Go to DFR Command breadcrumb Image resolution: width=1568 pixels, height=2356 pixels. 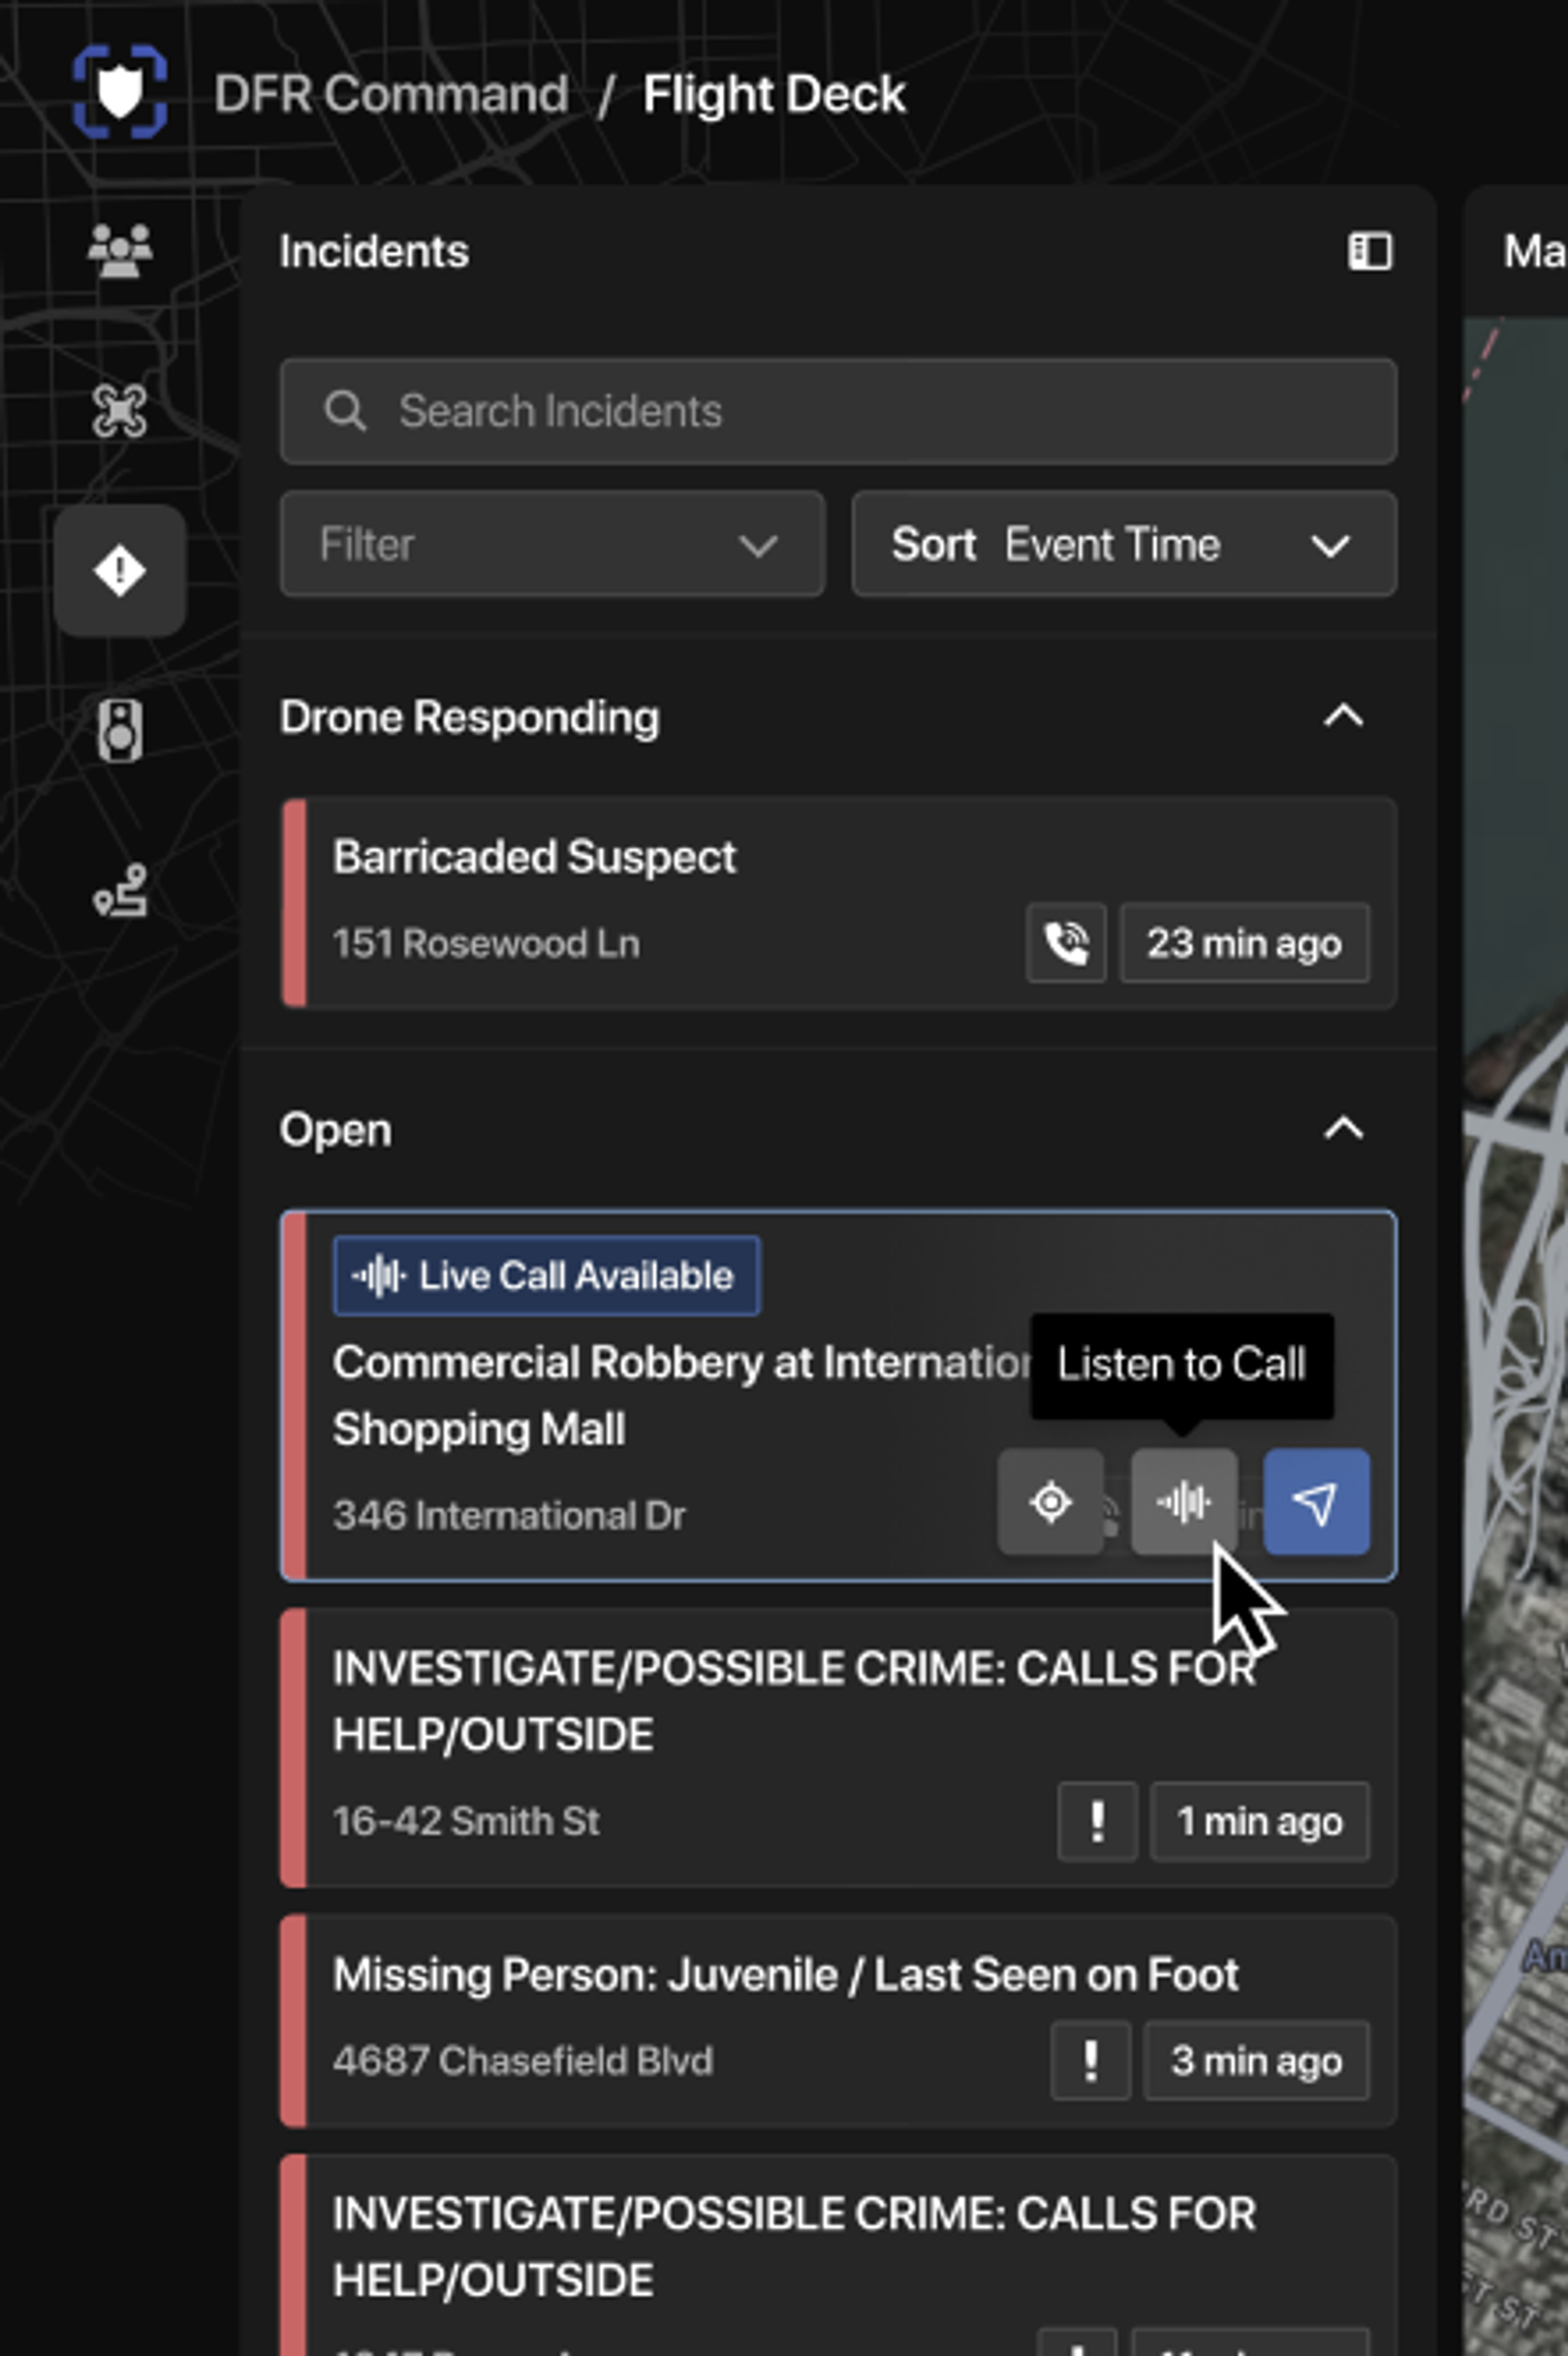(391, 95)
